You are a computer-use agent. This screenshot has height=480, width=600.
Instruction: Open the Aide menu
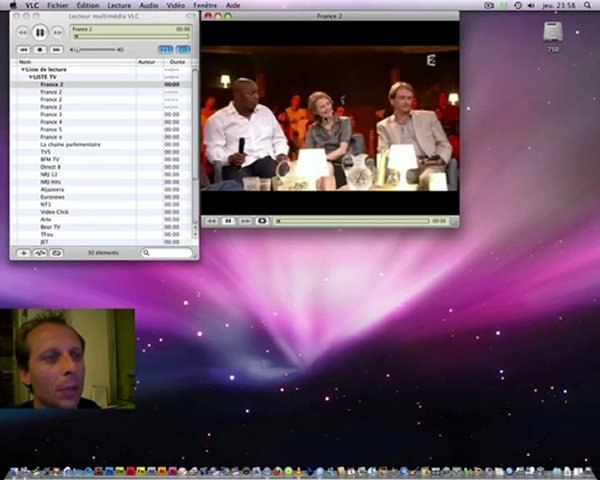click(233, 5)
